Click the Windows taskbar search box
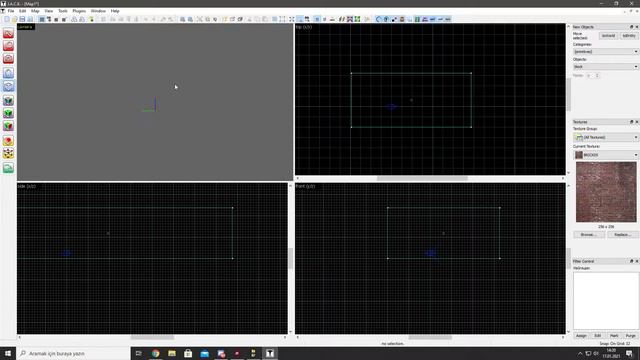The image size is (640, 360). tap(73, 353)
